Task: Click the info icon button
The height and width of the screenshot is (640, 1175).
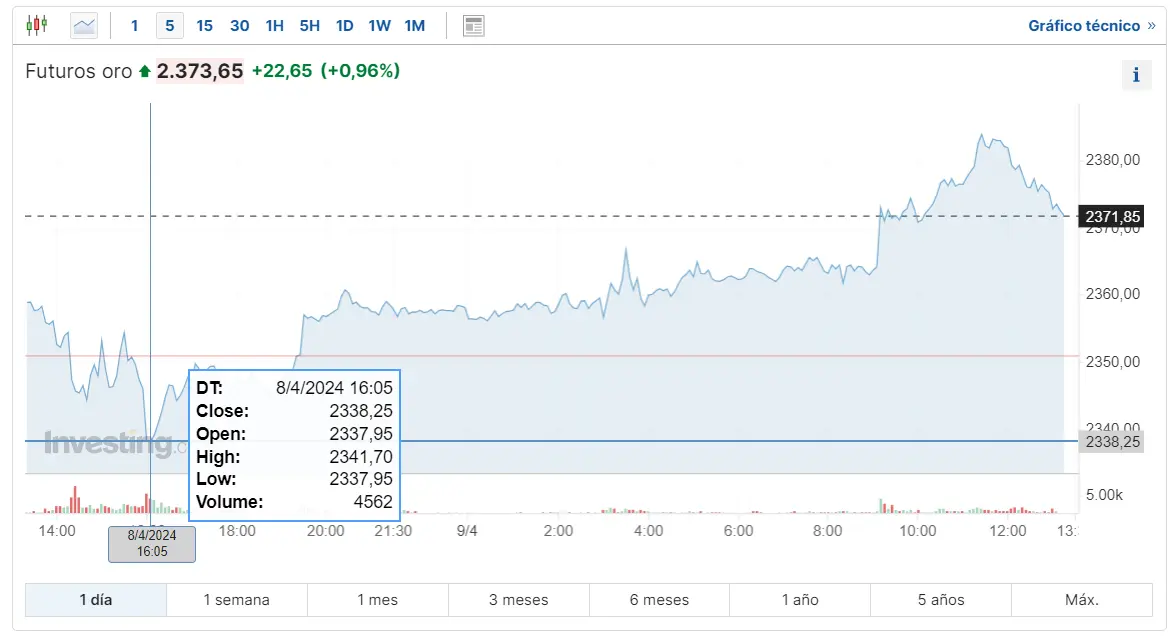Action: pos(1136,75)
